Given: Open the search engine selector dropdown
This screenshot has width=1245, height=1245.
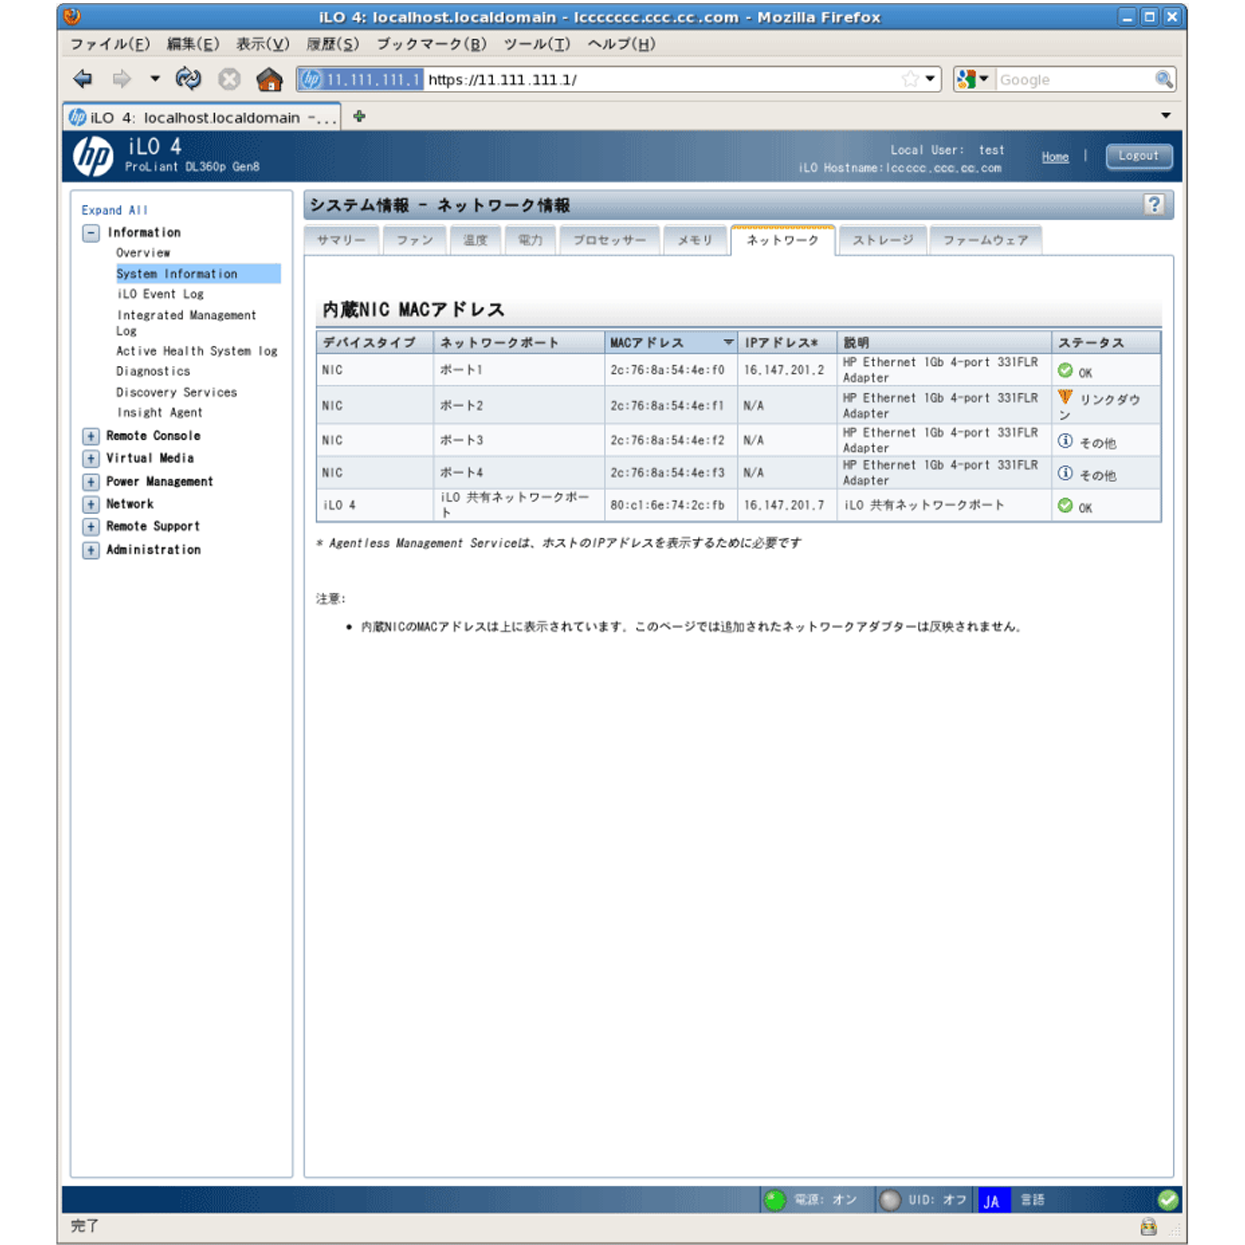Looking at the screenshot, I should (972, 79).
